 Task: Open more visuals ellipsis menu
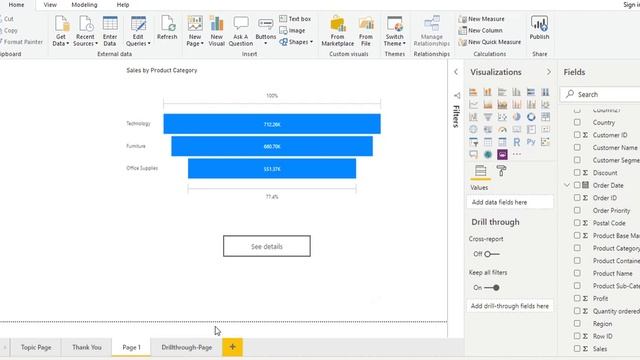517,154
